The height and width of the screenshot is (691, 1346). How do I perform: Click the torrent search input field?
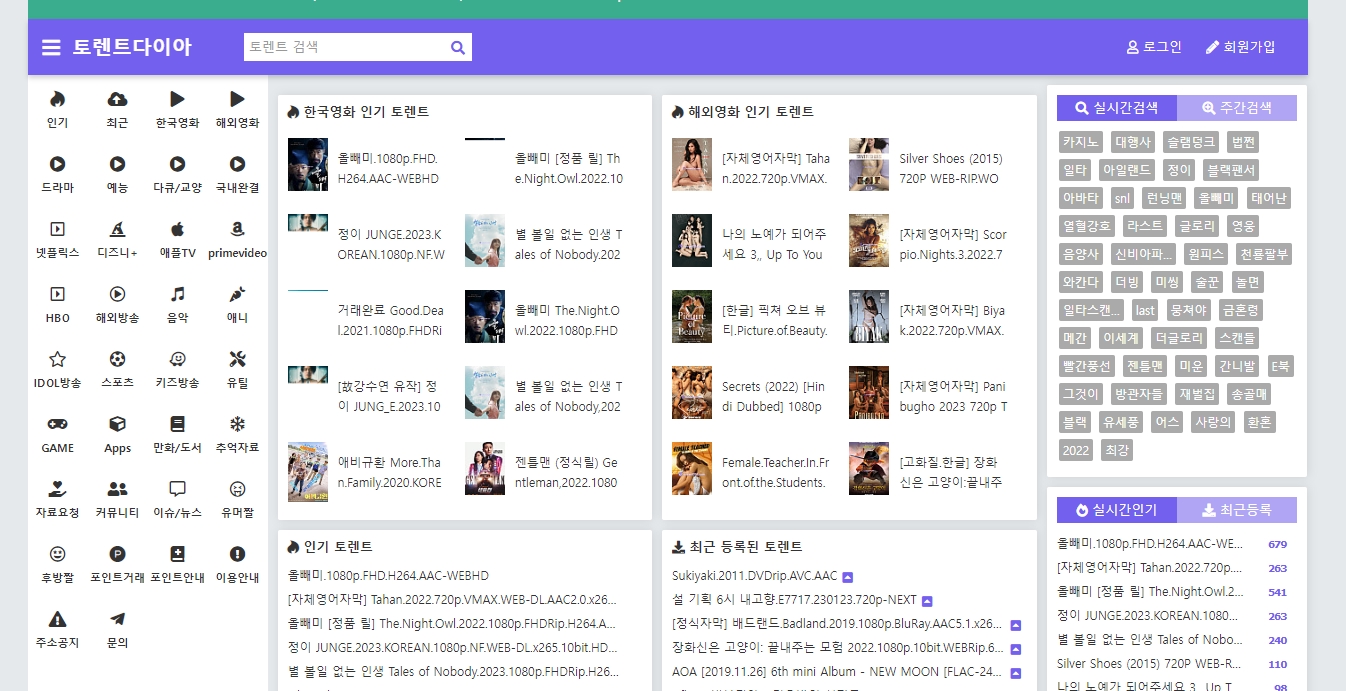pos(347,46)
